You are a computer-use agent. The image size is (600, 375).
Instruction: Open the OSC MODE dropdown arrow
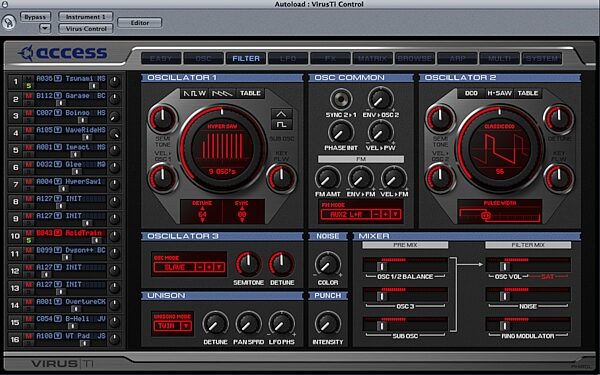pos(218,267)
